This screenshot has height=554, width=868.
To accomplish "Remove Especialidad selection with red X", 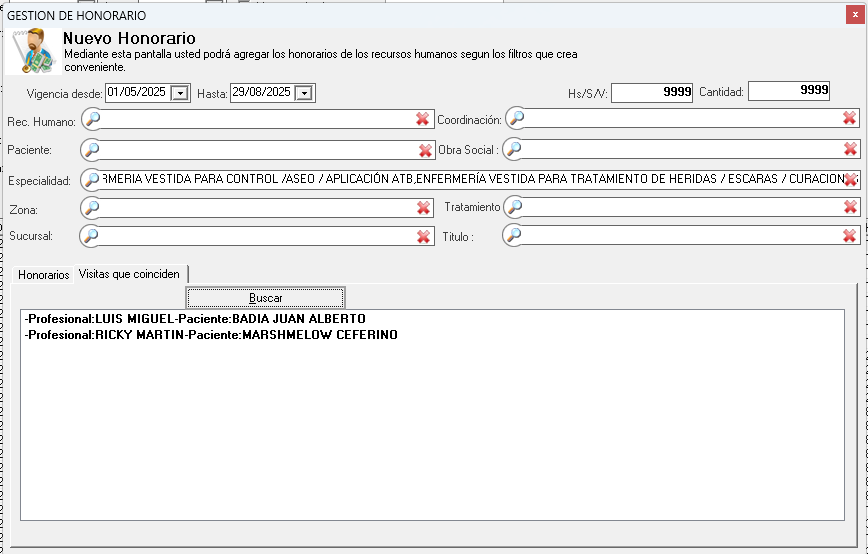I will pos(850,180).
